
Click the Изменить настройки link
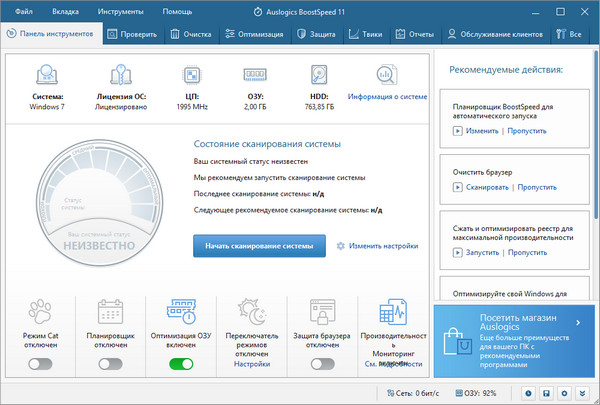(x=377, y=246)
